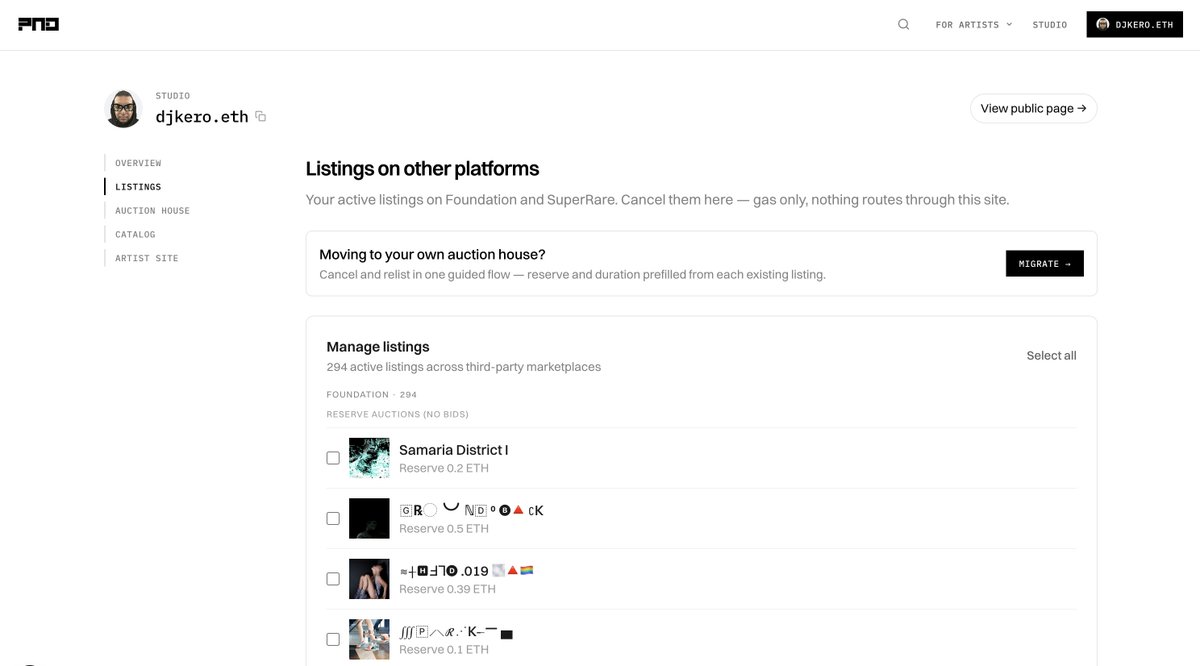
Task: Click the Migrate button
Action: tap(1044, 264)
